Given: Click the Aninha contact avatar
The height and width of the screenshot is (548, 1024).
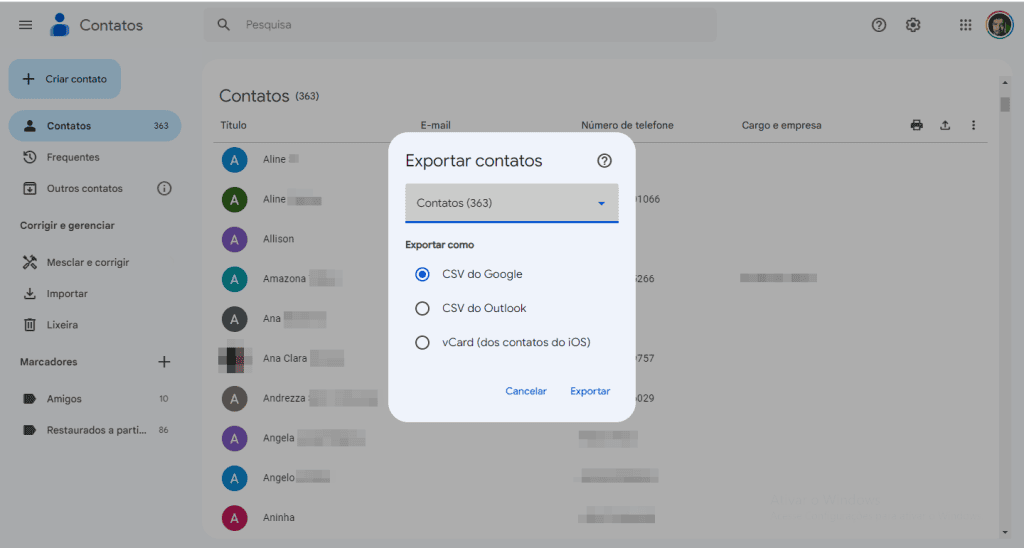Looking at the screenshot, I should tap(234, 518).
